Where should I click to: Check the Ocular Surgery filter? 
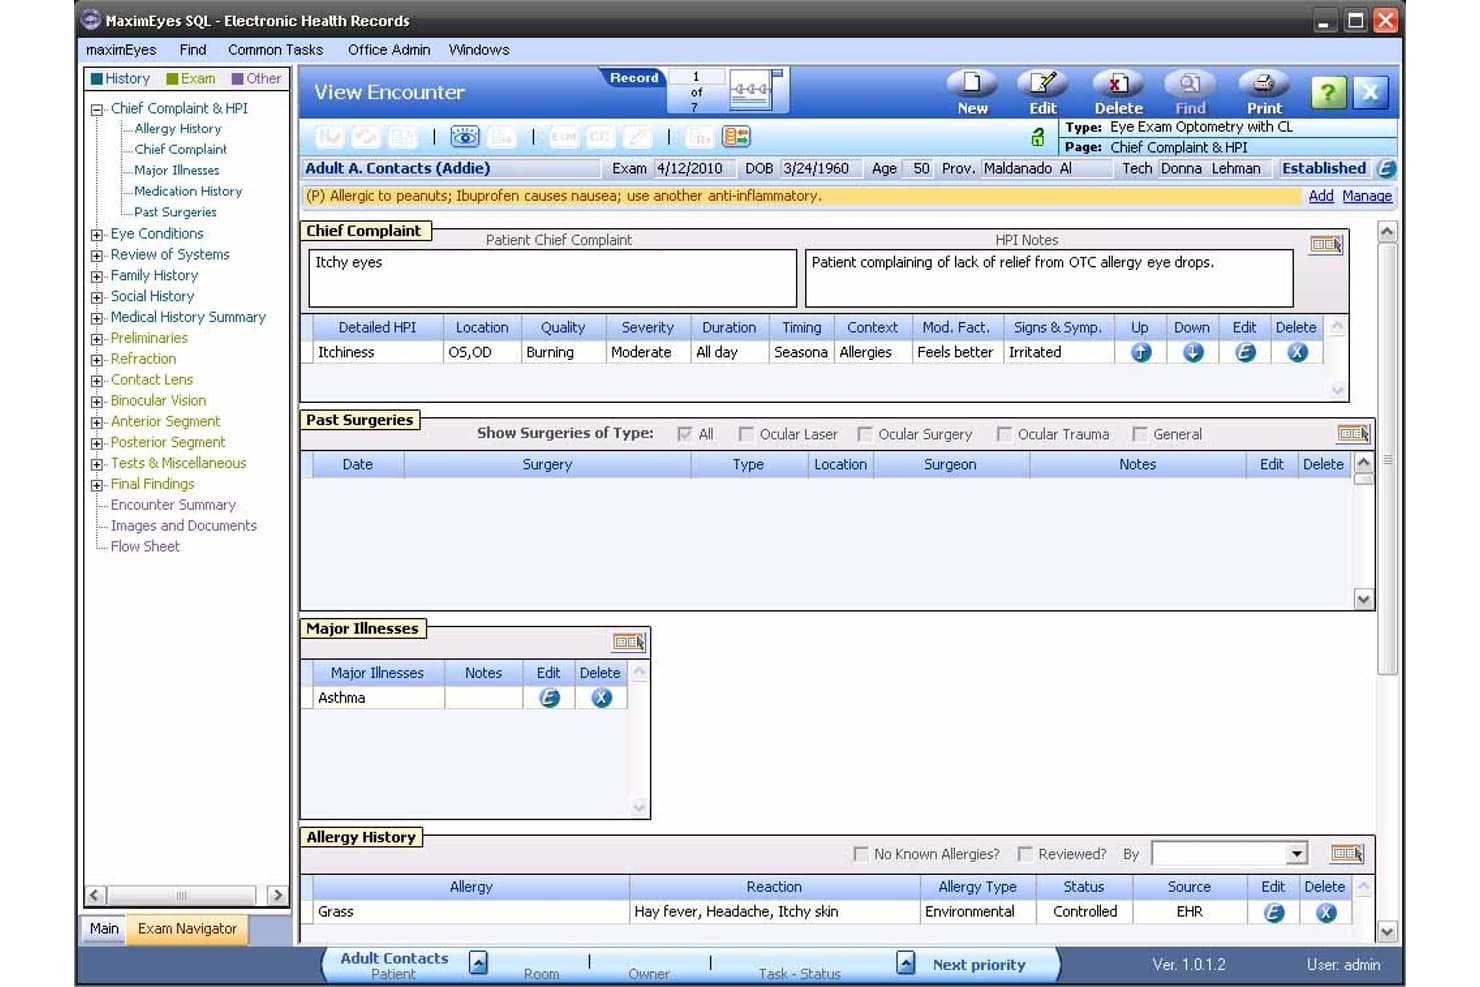pyautogui.click(x=865, y=434)
